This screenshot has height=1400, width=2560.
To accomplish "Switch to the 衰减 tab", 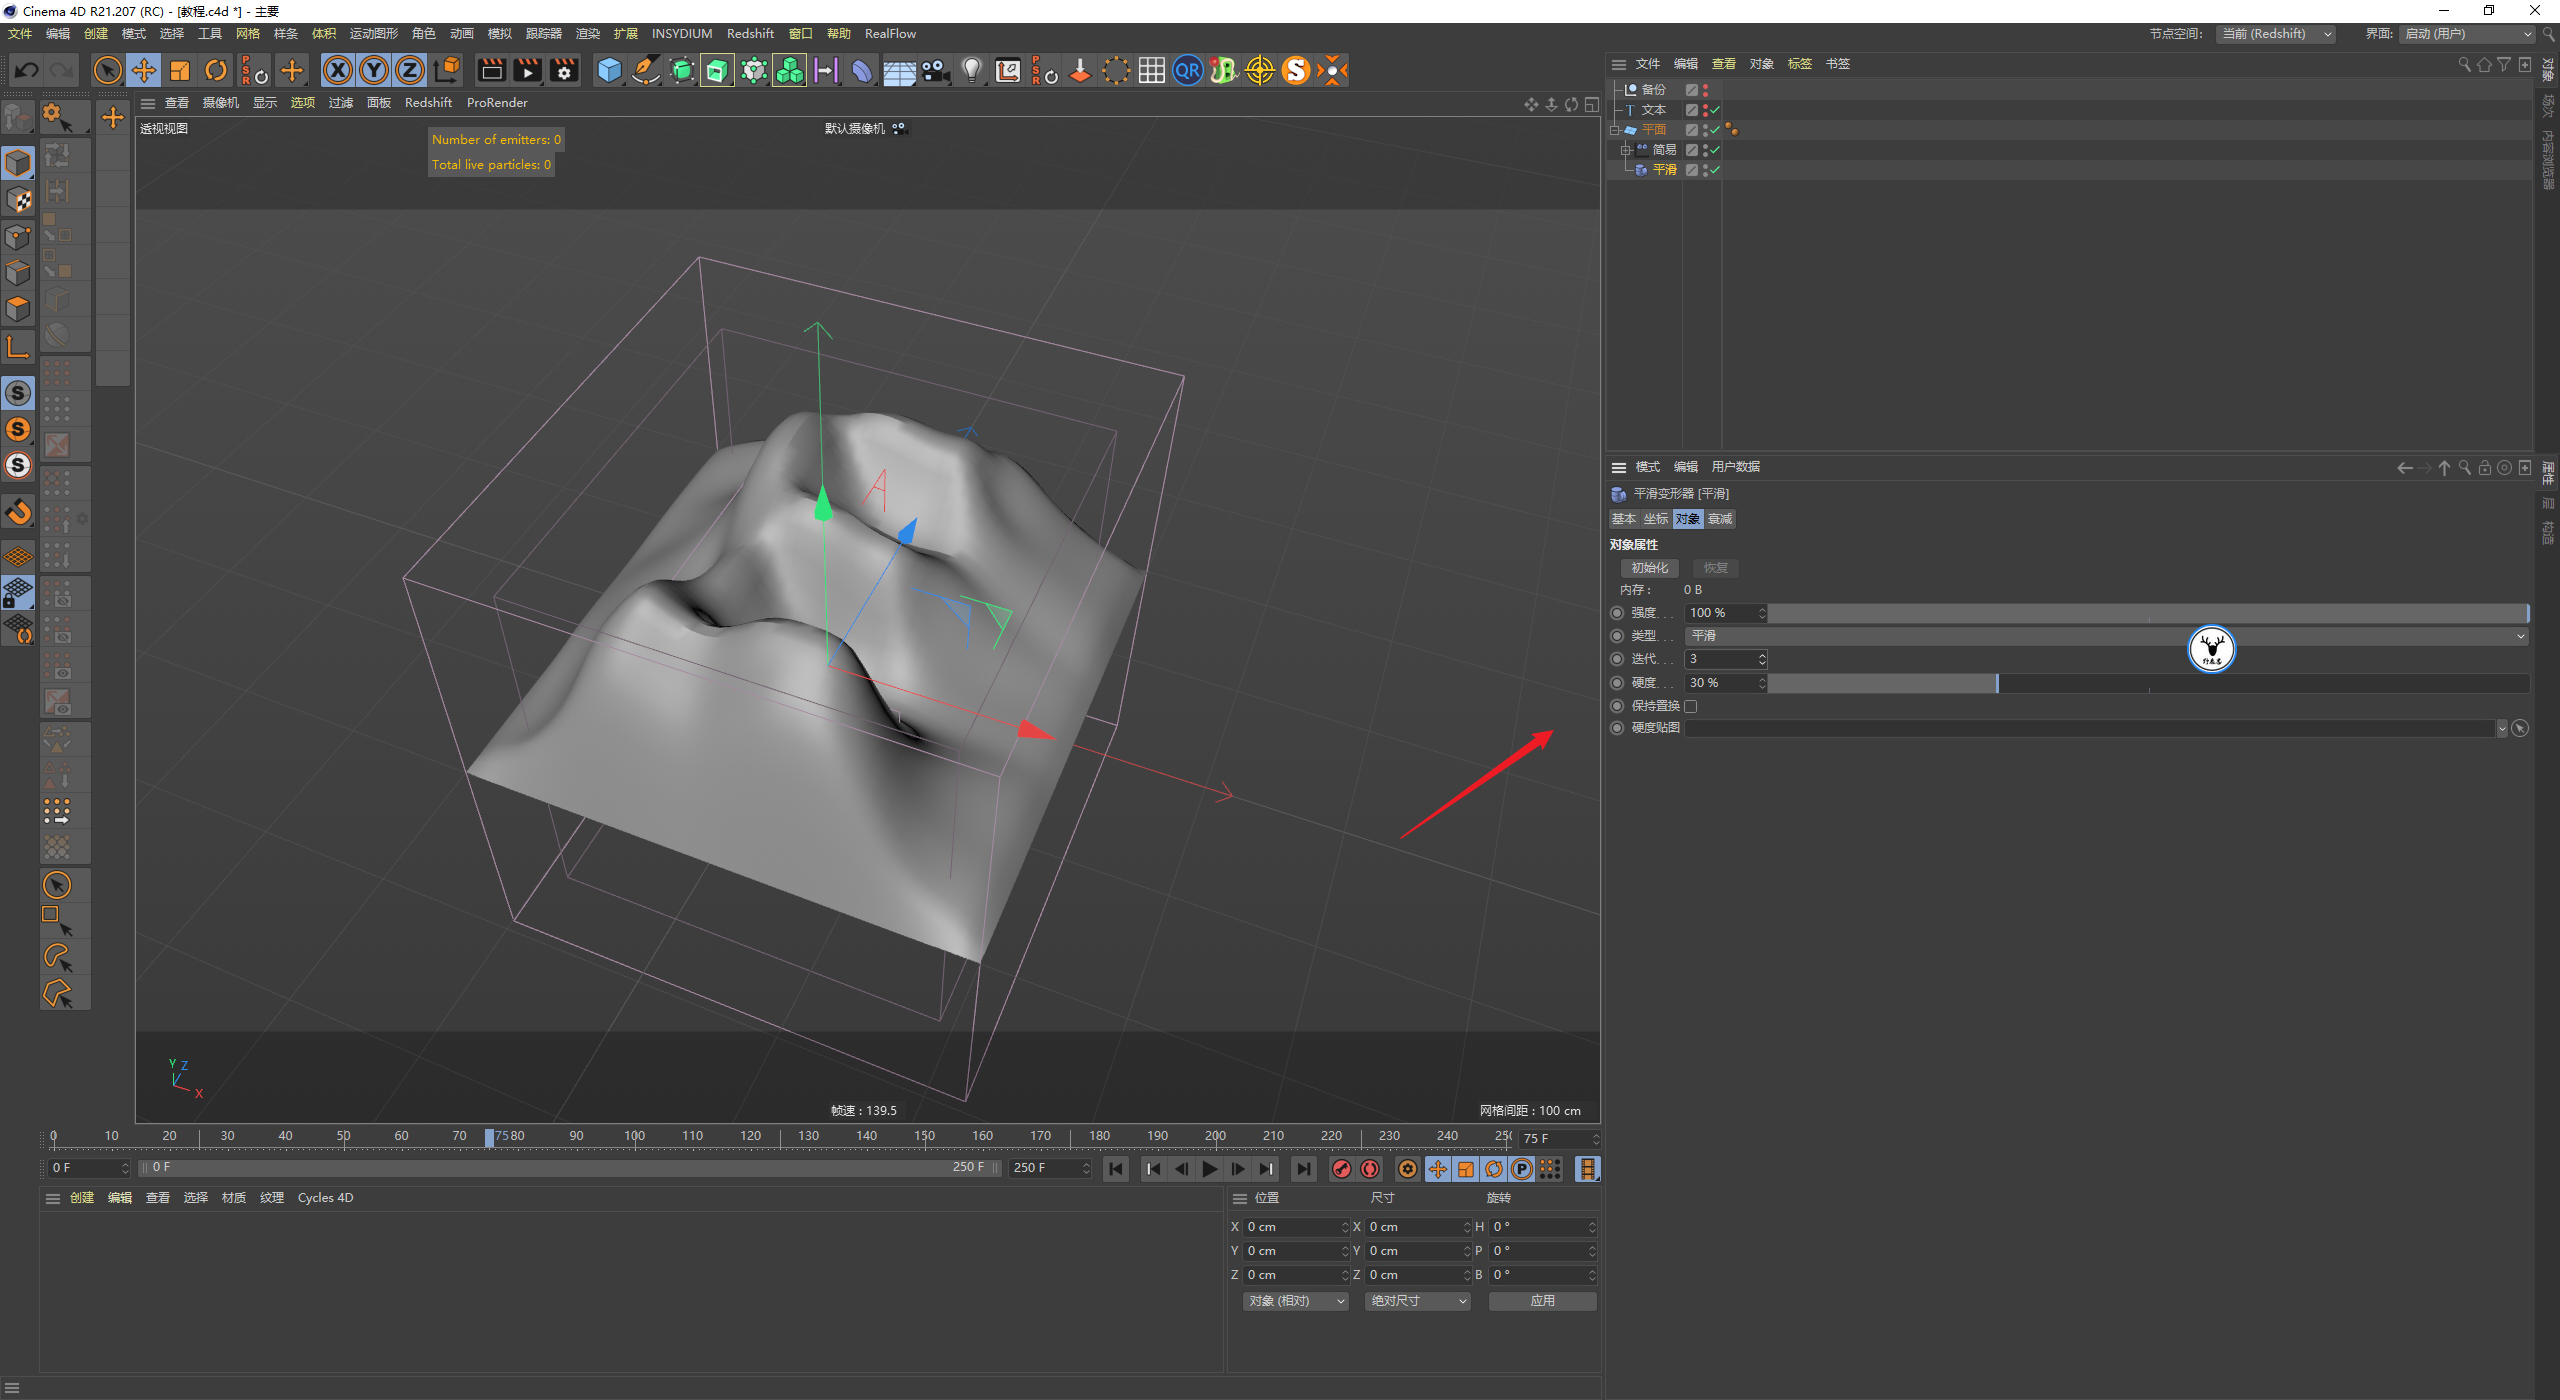I will click(x=1720, y=519).
